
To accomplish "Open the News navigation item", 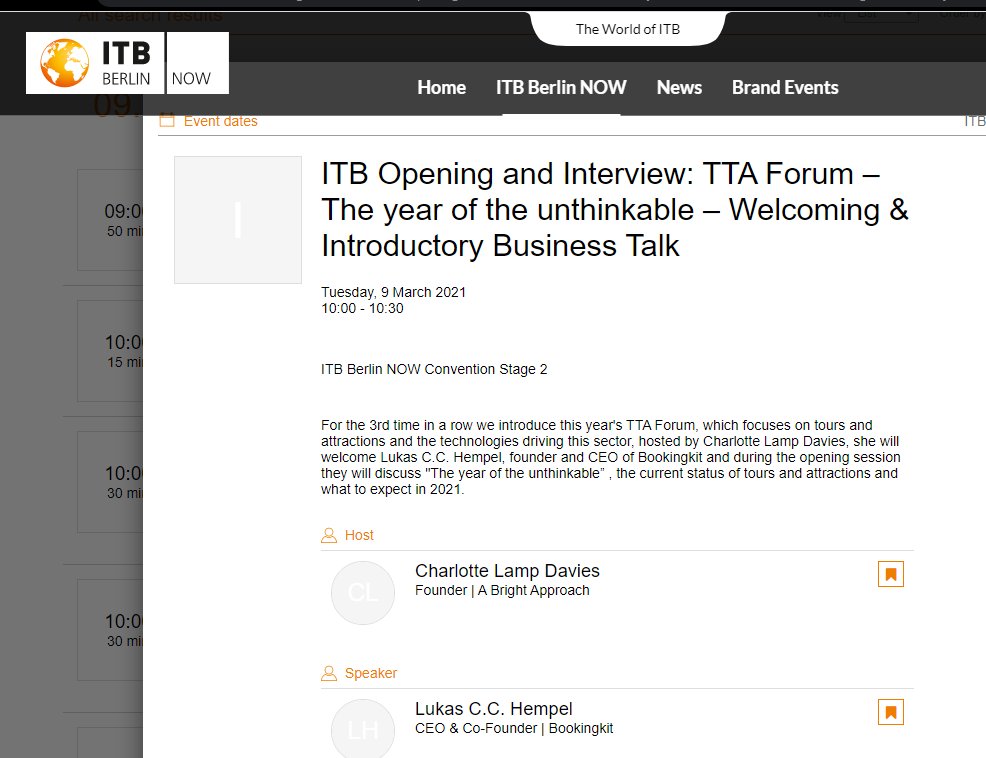I will [679, 87].
